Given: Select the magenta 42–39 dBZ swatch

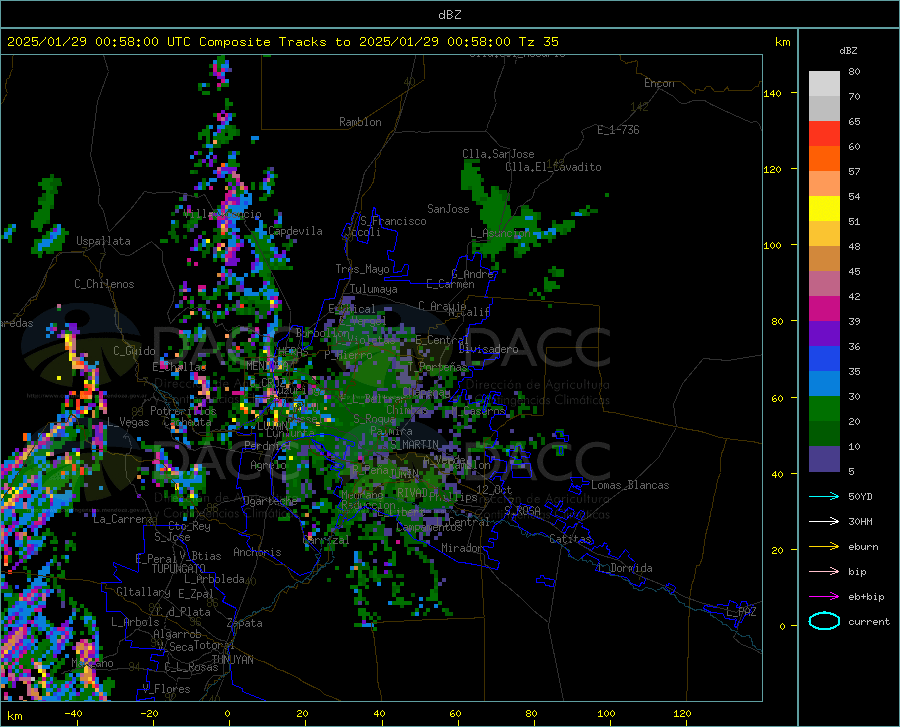Looking at the screenshot, I should point(824,309).
